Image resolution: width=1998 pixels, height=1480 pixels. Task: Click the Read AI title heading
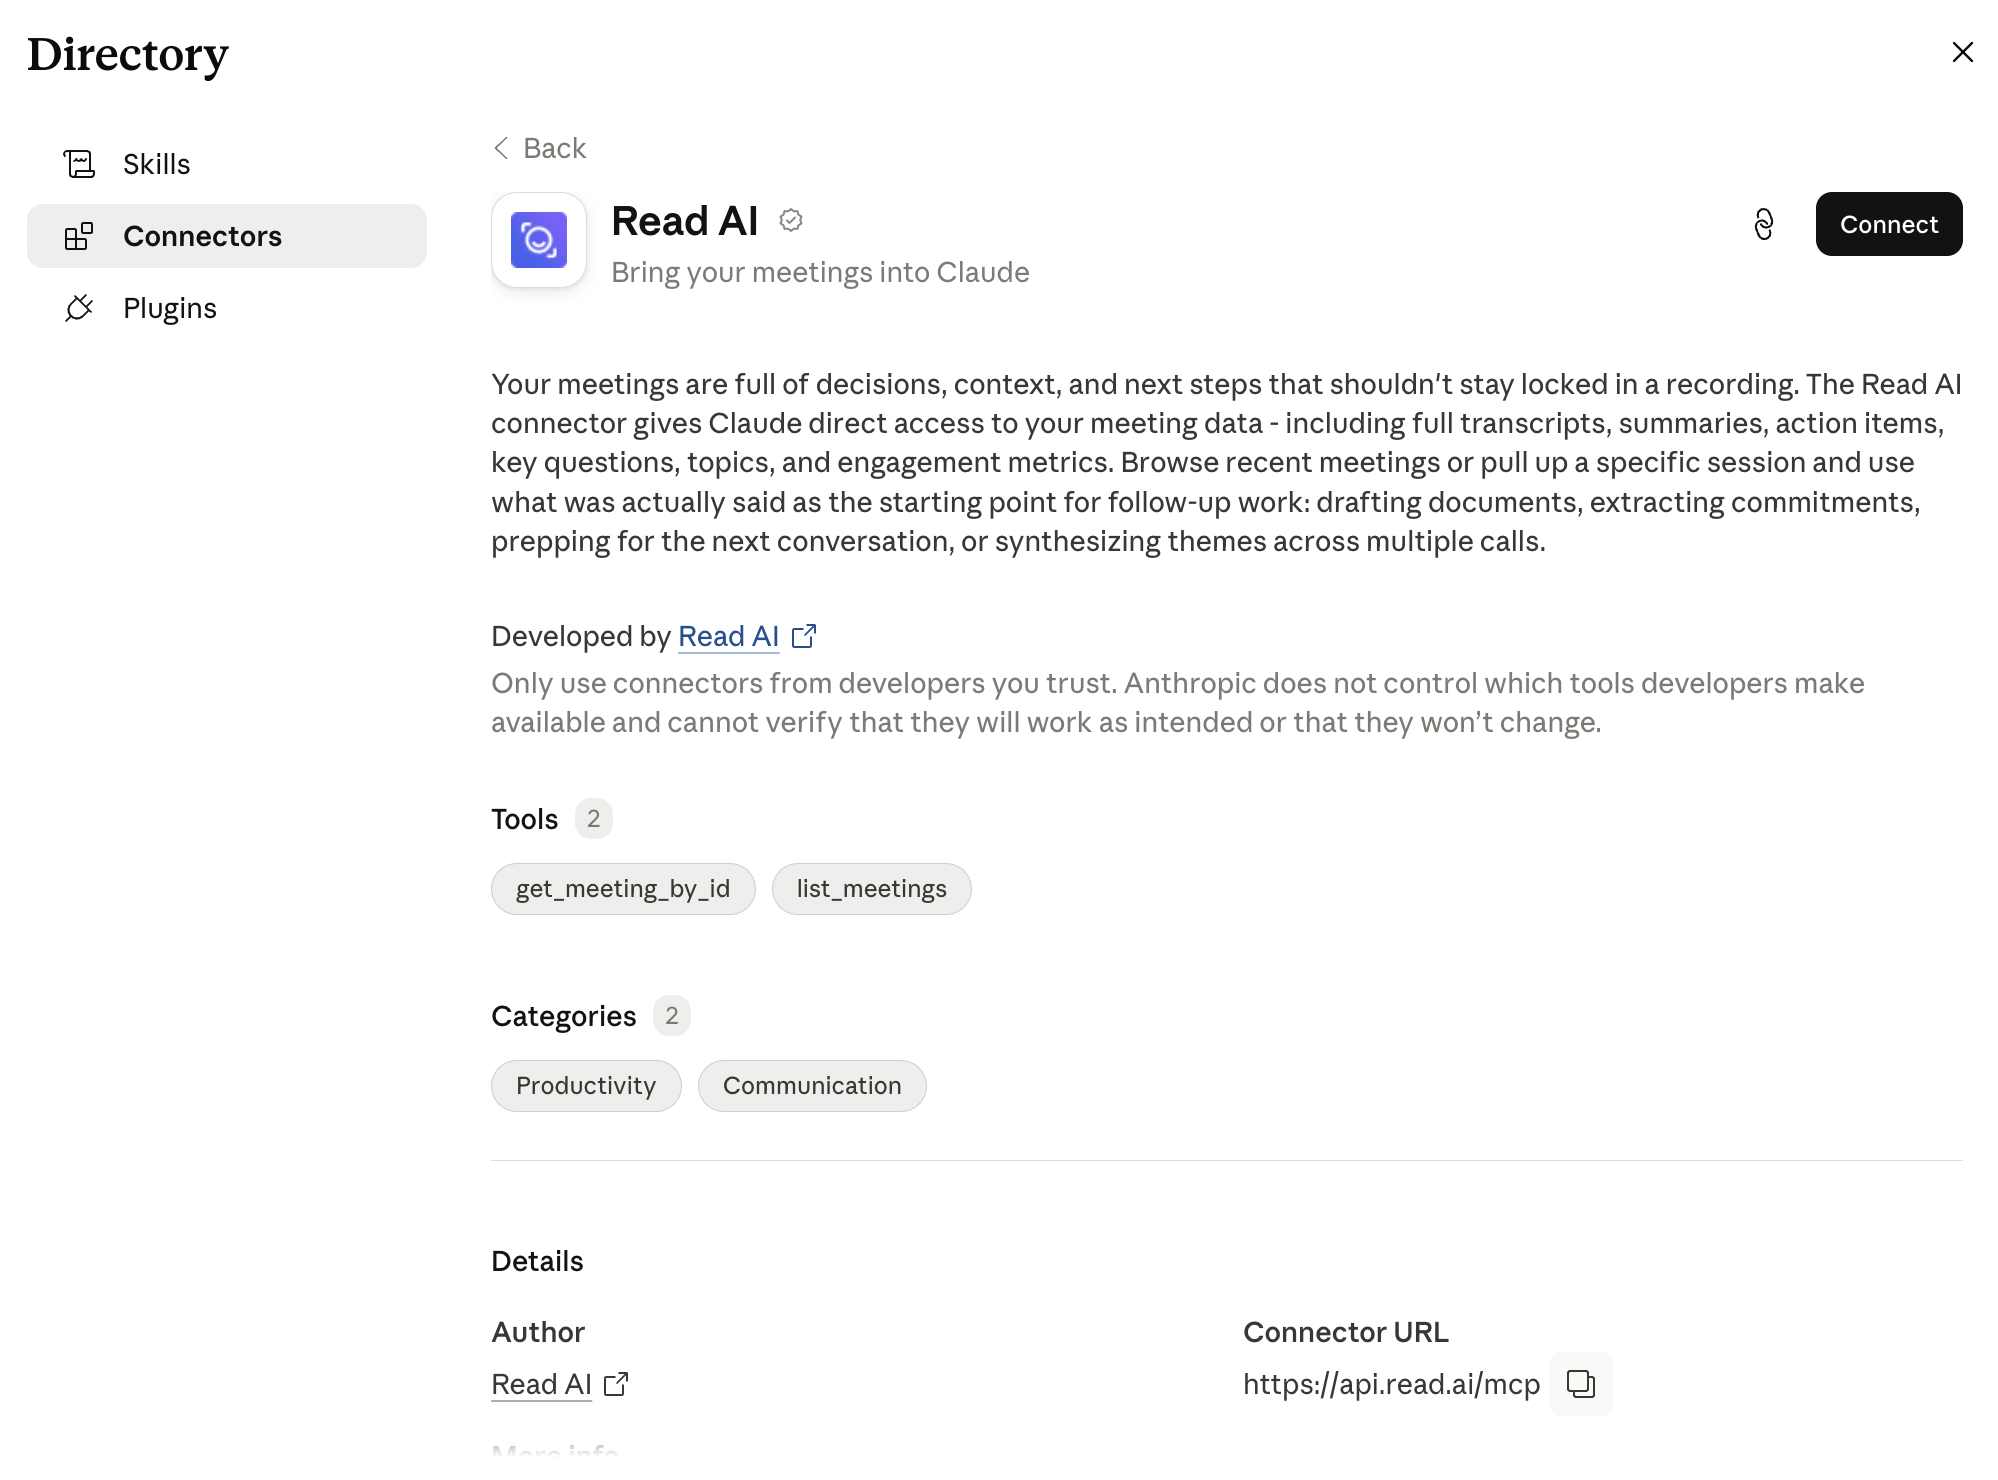(685, 221)
